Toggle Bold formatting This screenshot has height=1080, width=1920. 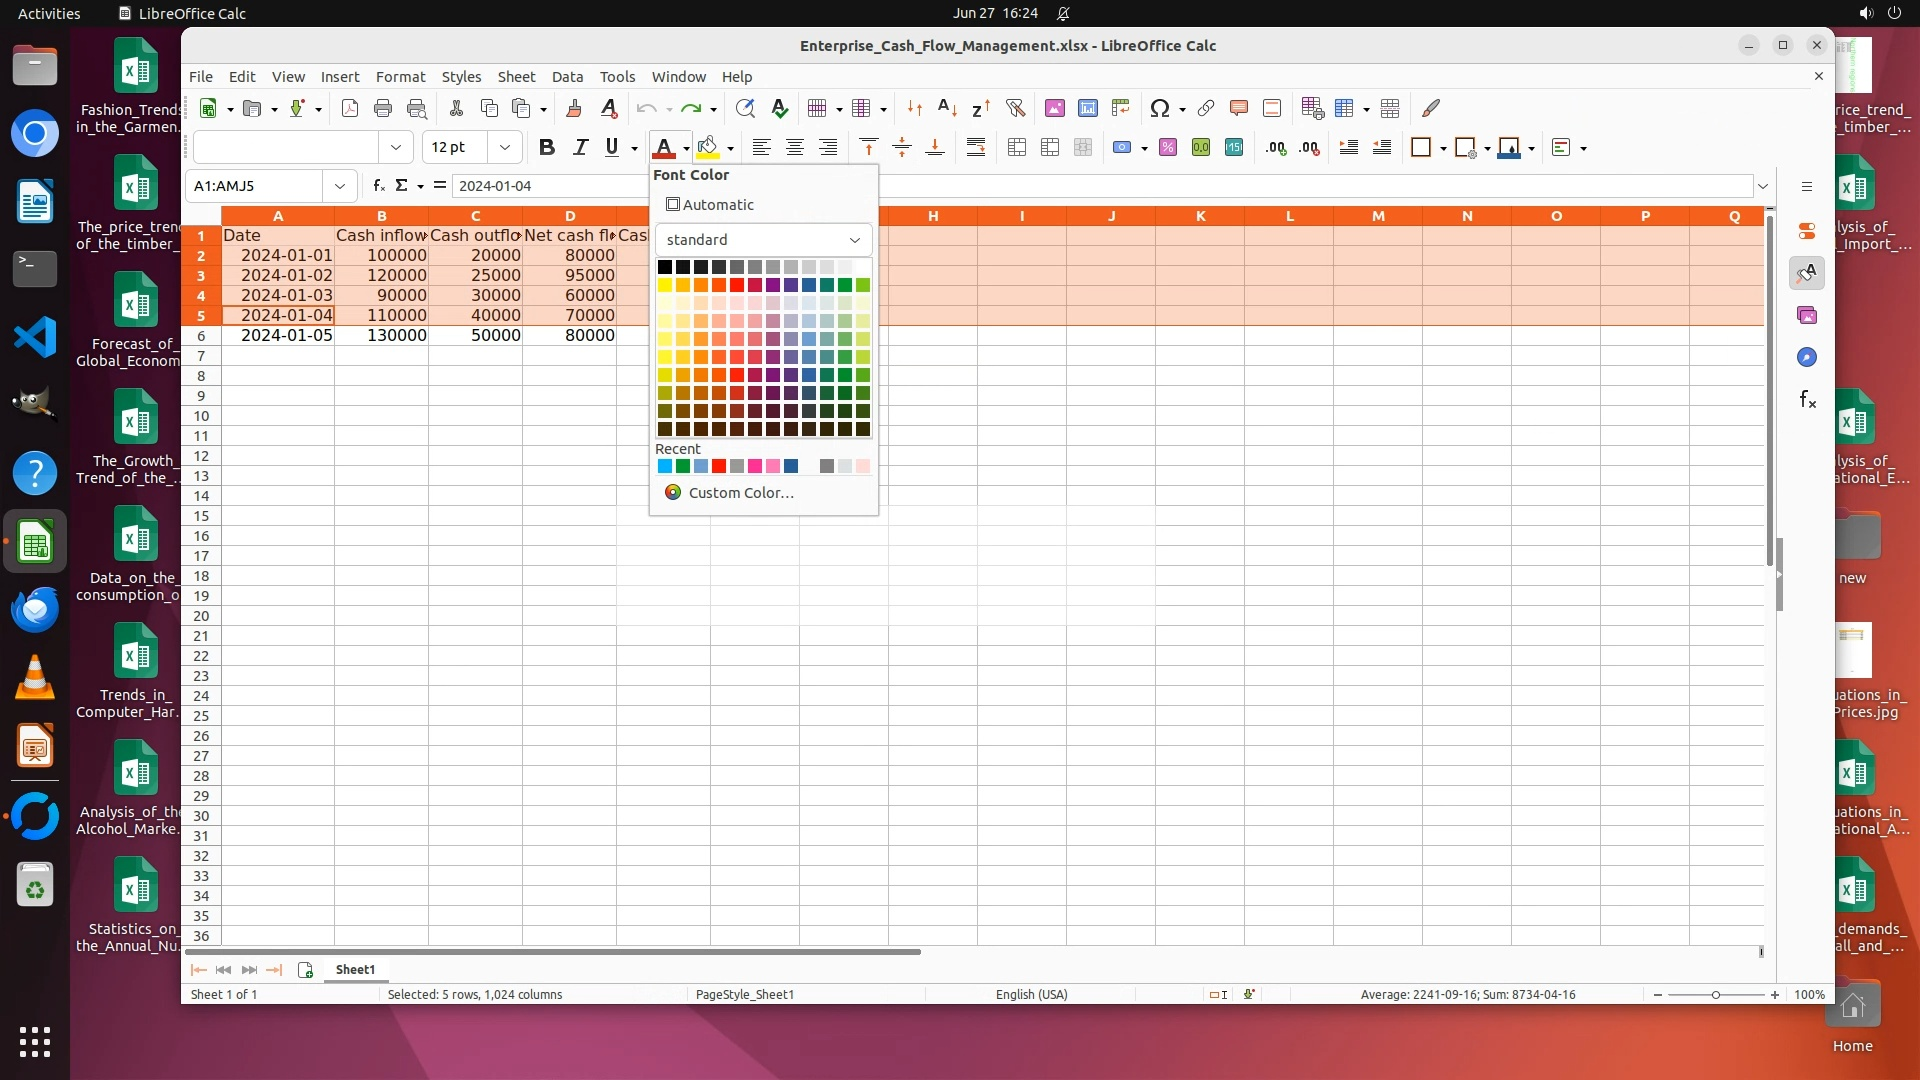pos(546,147)
